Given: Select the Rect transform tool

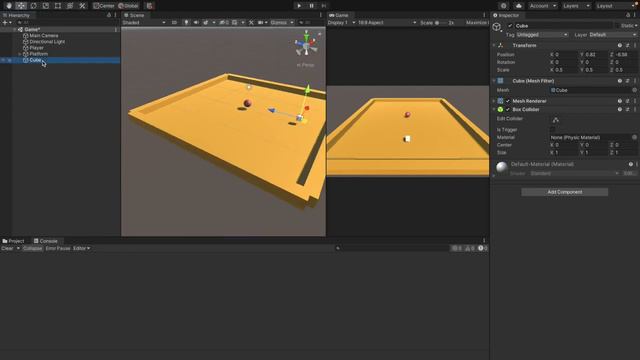Looking at the screenshot, I should (58, 6).
